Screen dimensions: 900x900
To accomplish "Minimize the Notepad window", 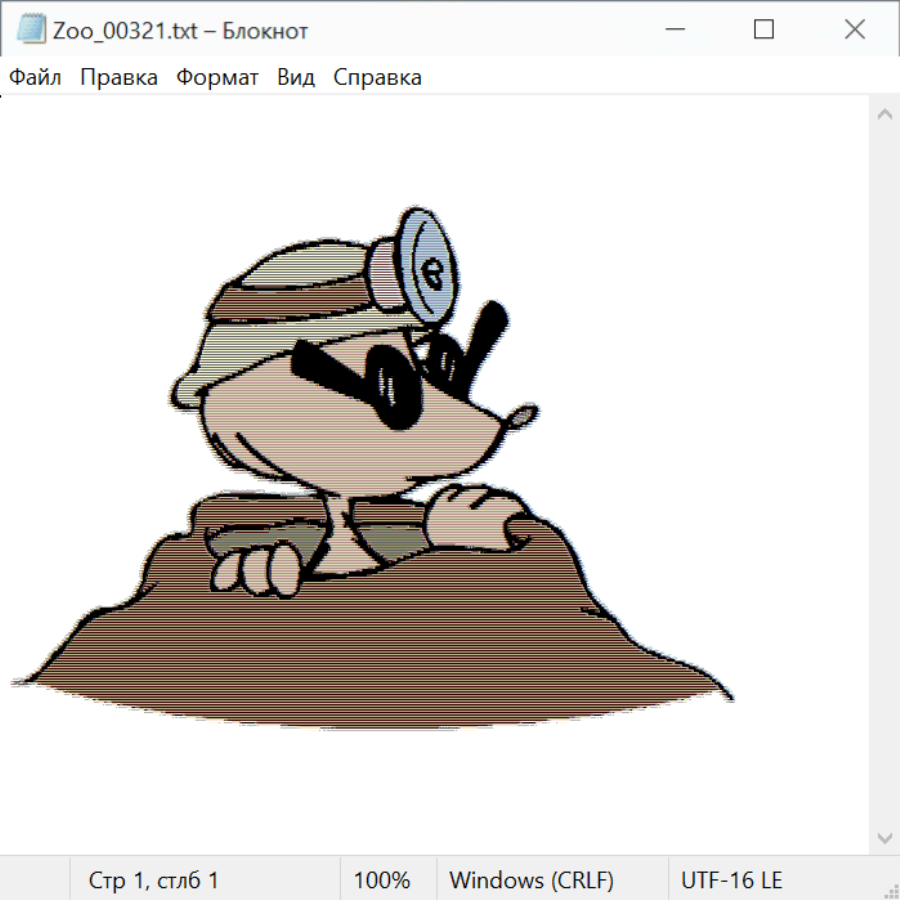I will click(673, 30).
